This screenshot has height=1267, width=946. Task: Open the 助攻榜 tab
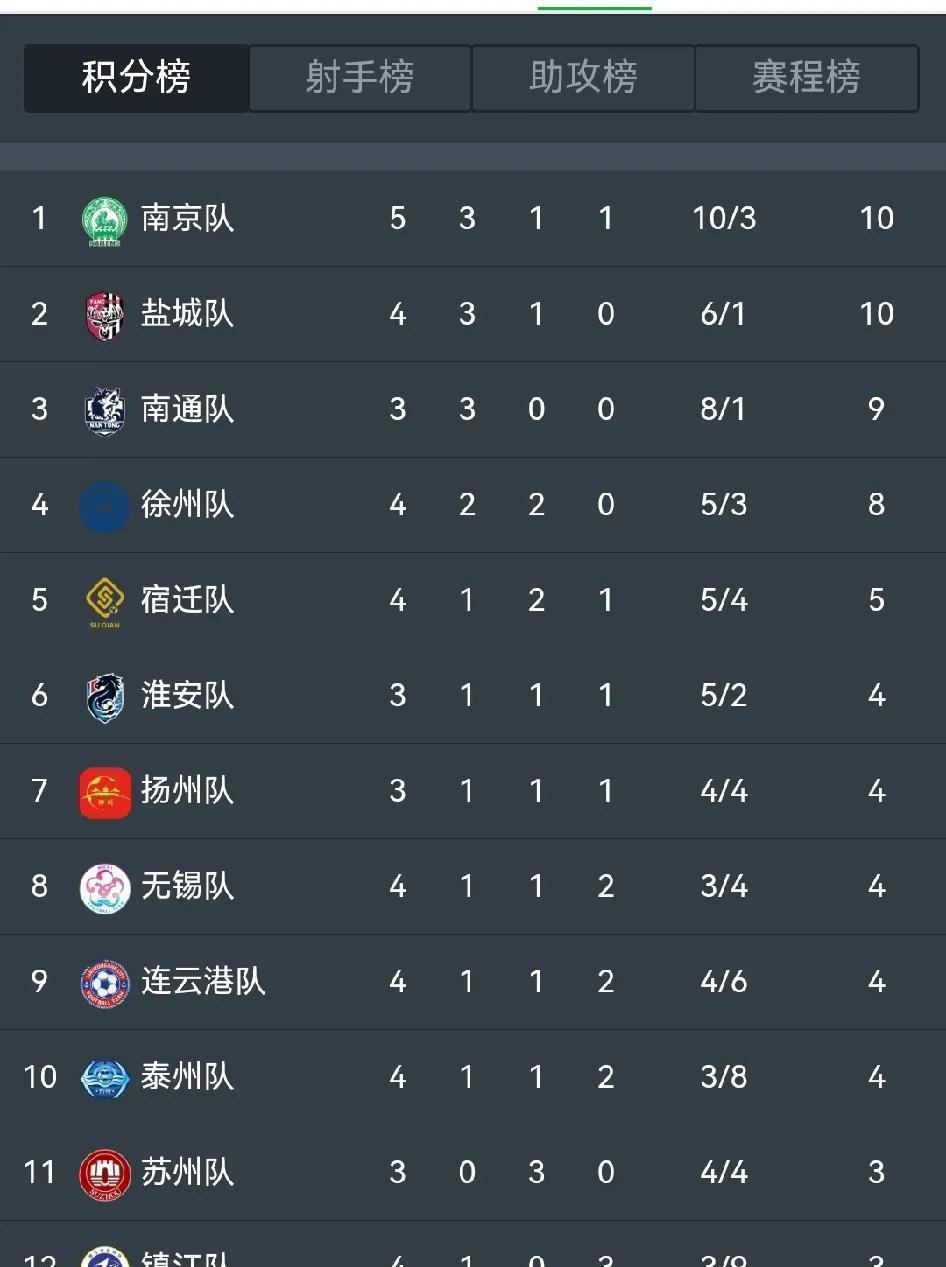(x=583, y=78)
